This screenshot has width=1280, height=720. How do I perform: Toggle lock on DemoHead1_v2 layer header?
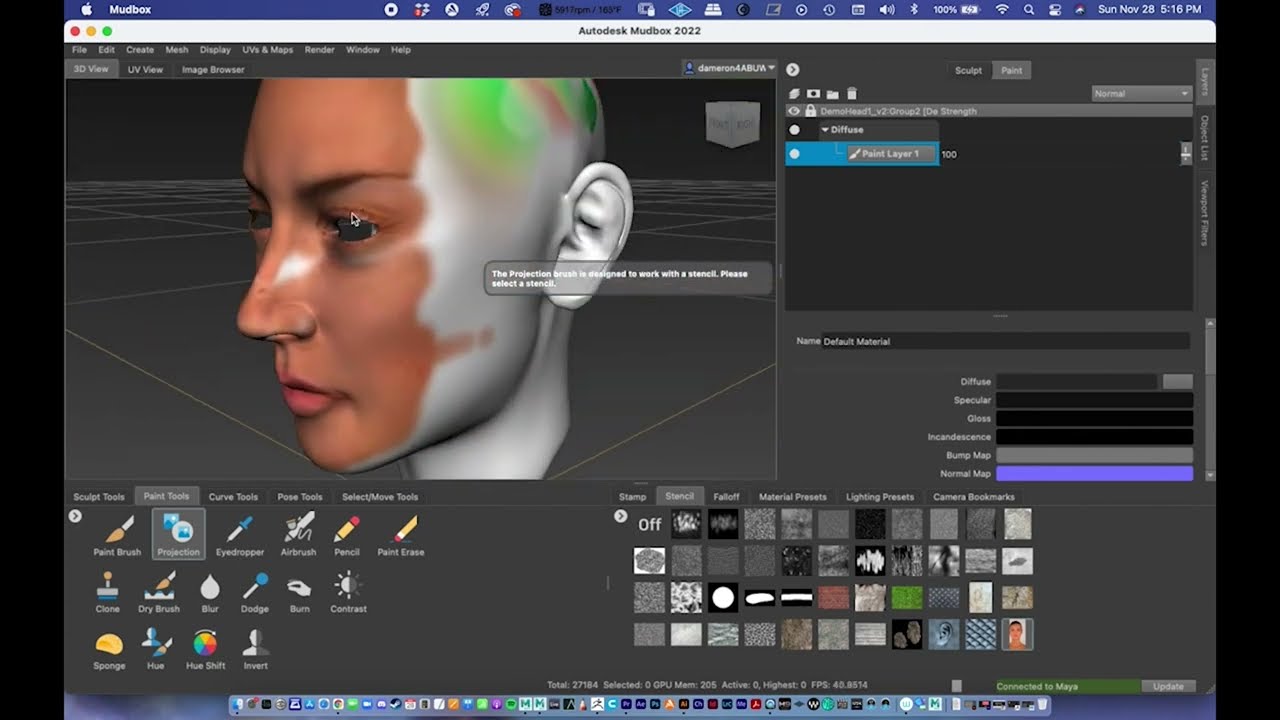(810, 111)
